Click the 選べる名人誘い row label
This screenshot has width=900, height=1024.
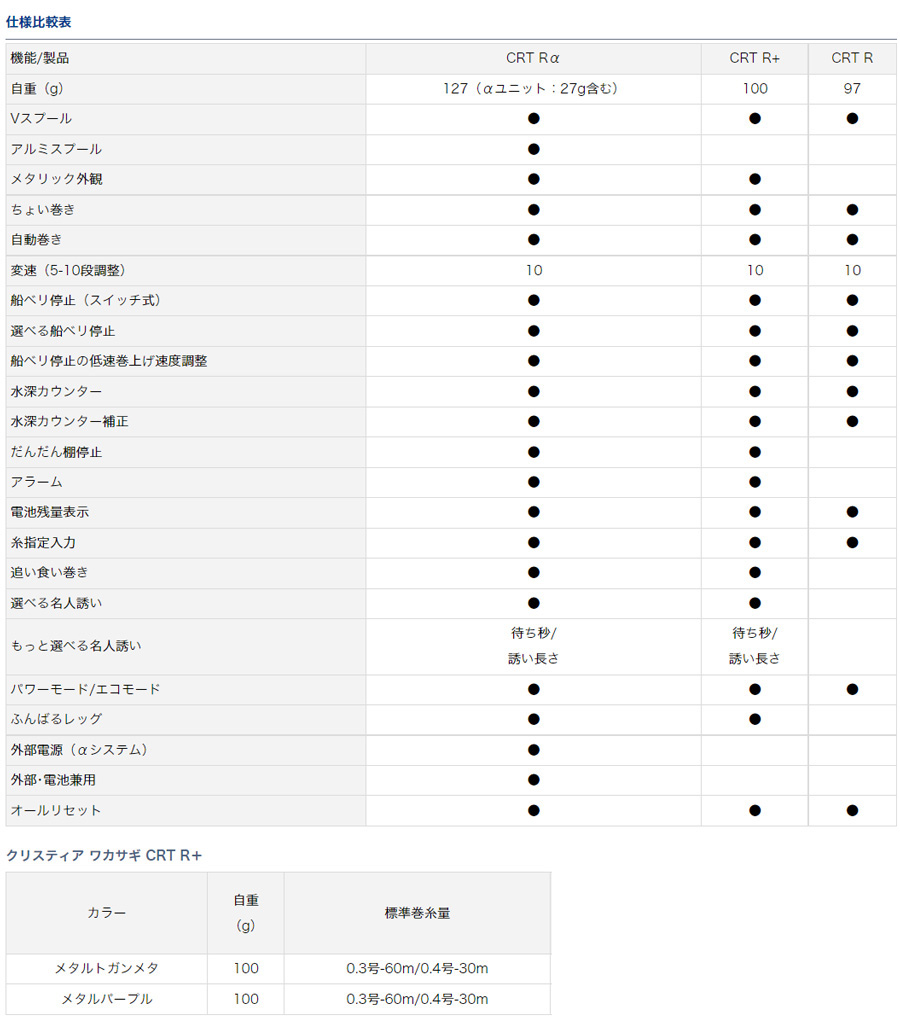56,603
